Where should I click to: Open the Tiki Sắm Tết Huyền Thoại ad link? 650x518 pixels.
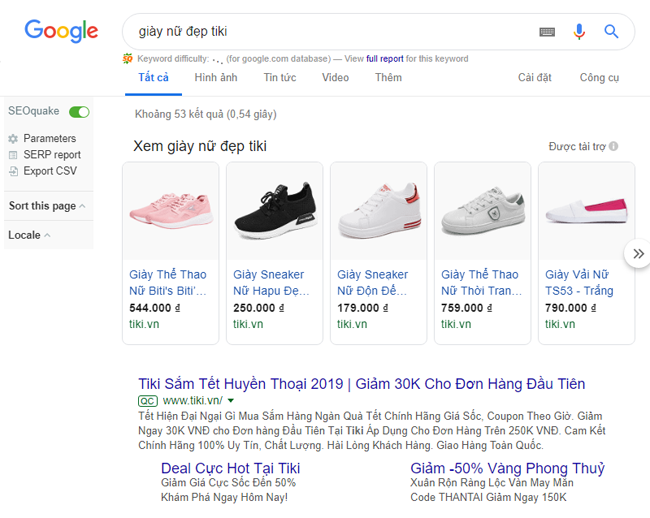coord(361,384)
